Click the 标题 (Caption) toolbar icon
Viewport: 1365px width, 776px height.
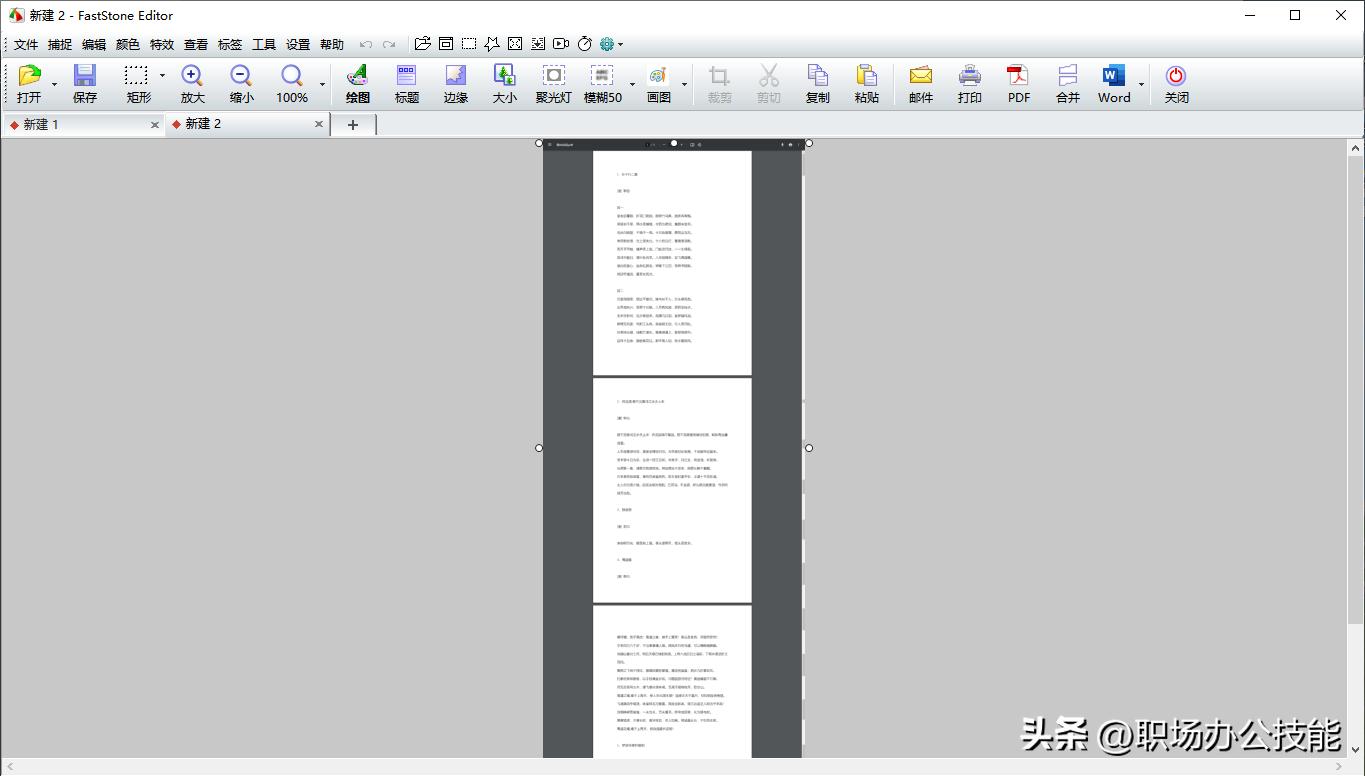point(407,83)
